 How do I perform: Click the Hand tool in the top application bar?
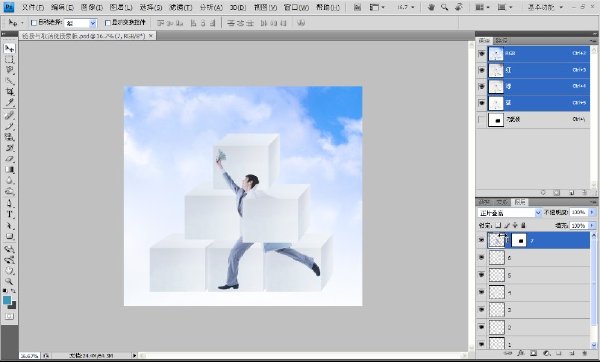point(431,7)
